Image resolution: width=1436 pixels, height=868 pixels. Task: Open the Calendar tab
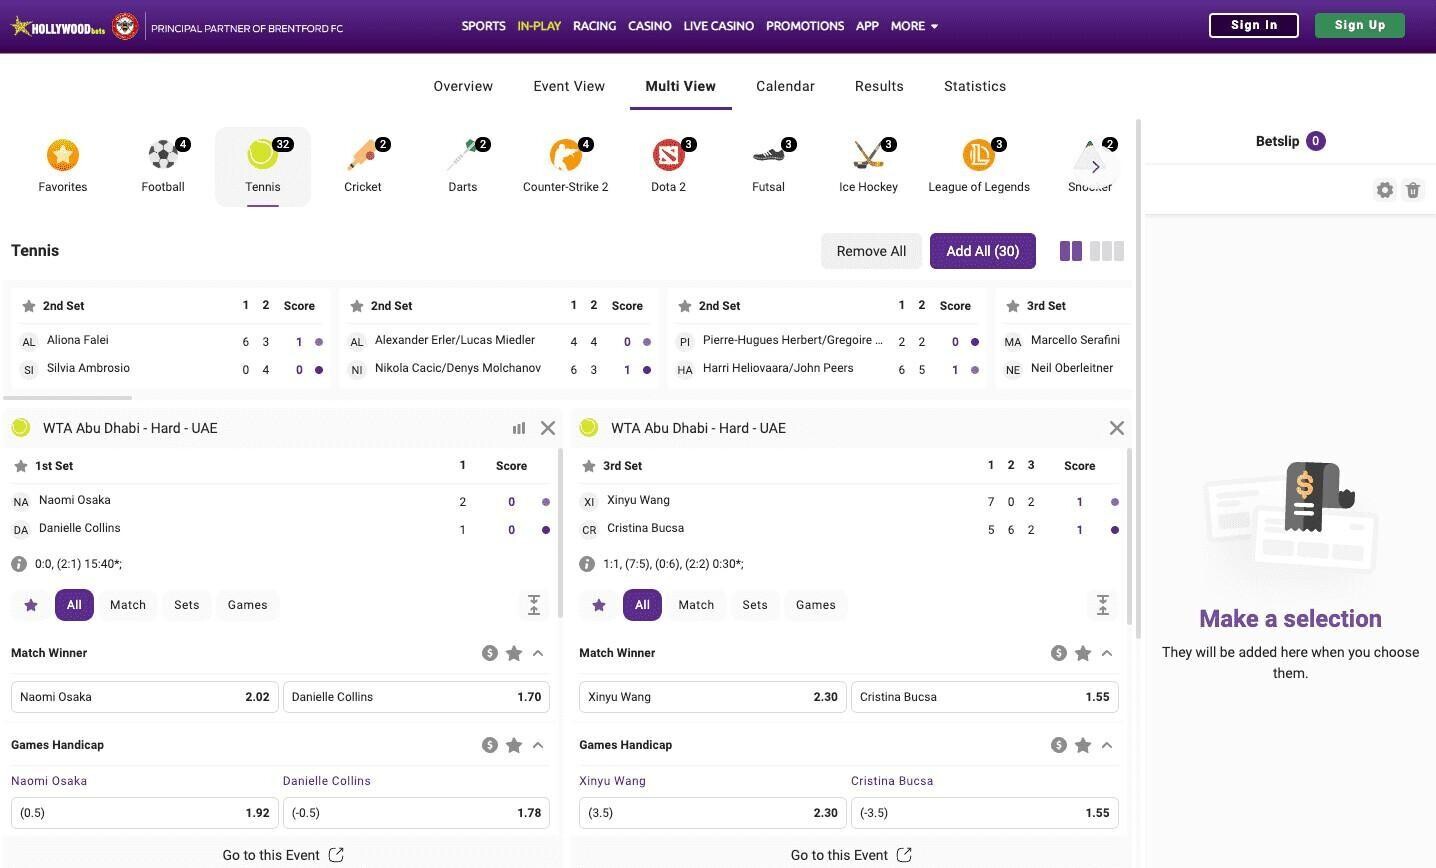pyautogui.click(x=785, y=86)
